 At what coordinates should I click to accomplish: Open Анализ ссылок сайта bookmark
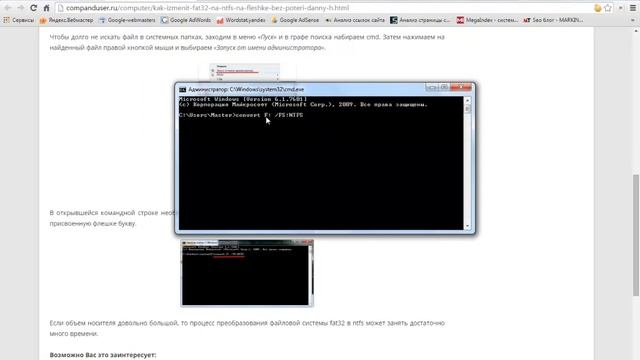(x=355, y=20)
